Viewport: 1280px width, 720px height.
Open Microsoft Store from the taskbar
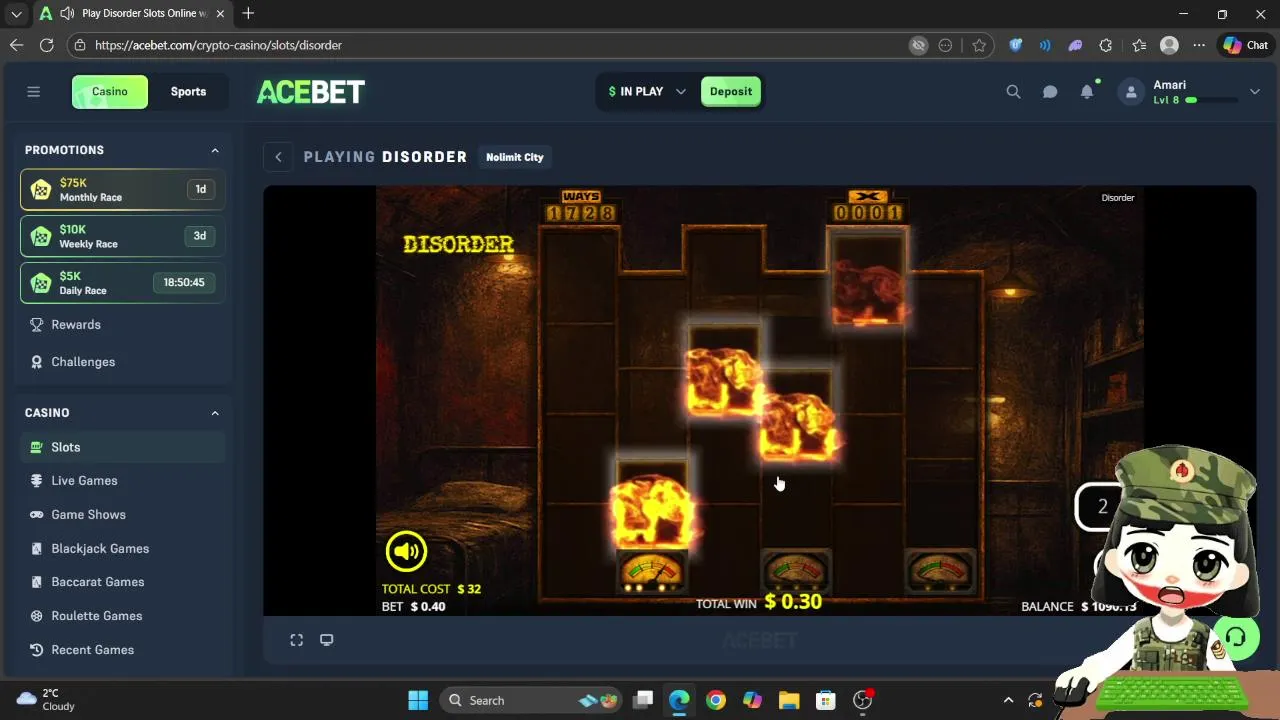coord(825,700)
